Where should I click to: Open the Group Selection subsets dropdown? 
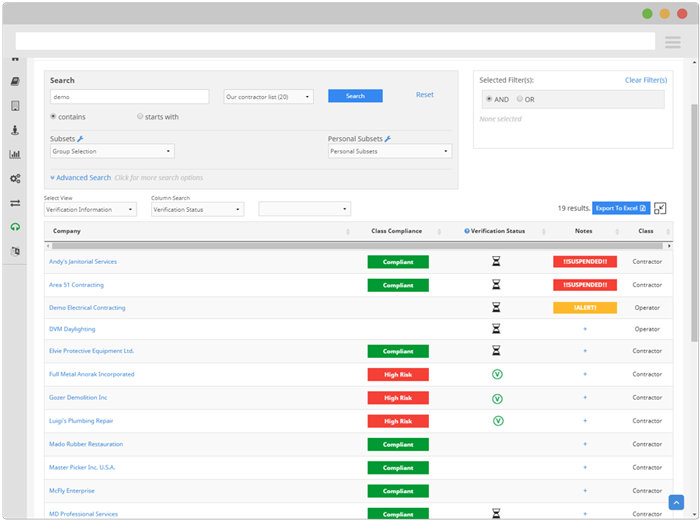pyautogui.click(x=112, y=151)
